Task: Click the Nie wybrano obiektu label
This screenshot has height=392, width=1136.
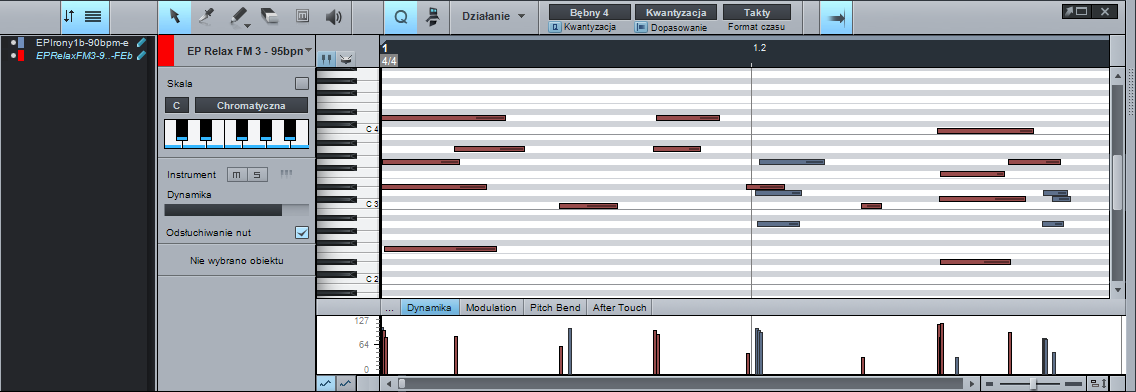Action: 237,260
